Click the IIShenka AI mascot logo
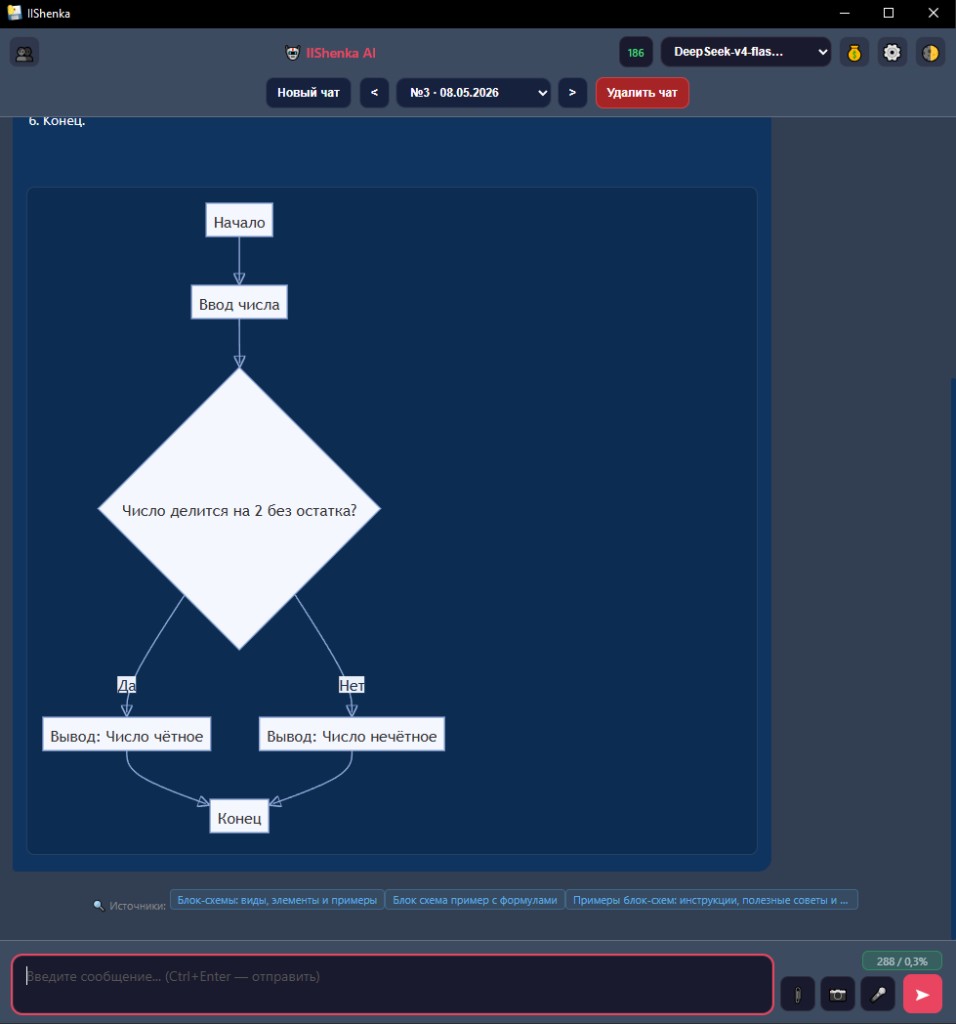 point(293,53)
